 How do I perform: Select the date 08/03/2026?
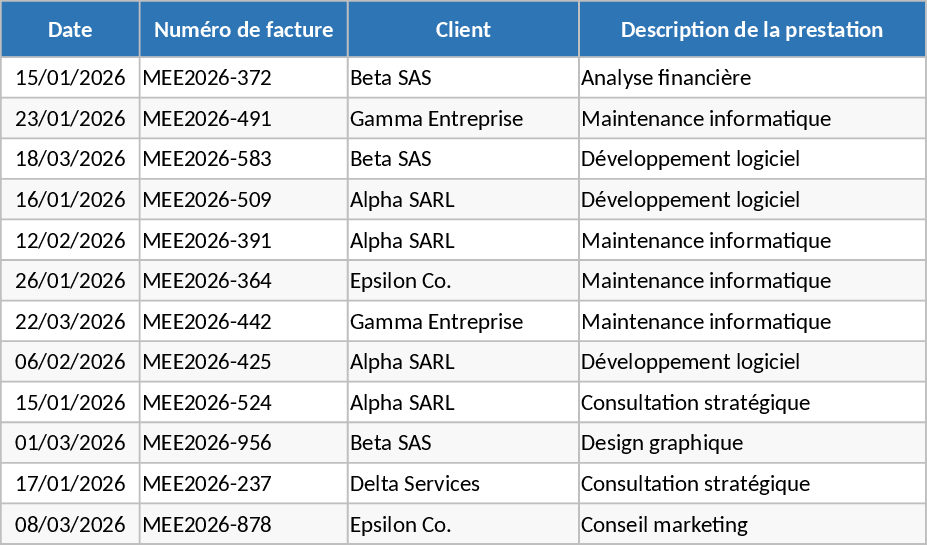70,524
